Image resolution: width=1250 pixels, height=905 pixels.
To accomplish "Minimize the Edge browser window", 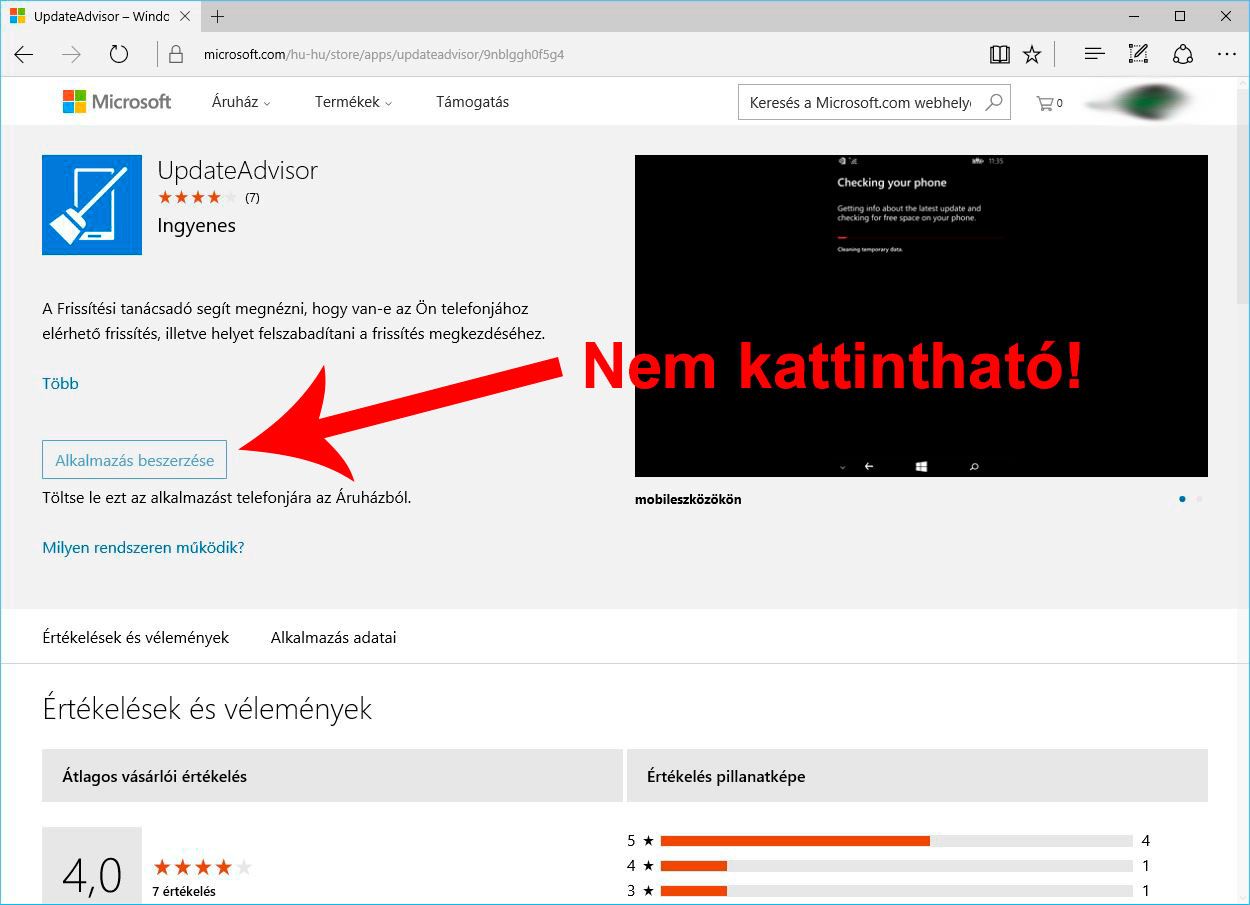I will [1133, 17].
